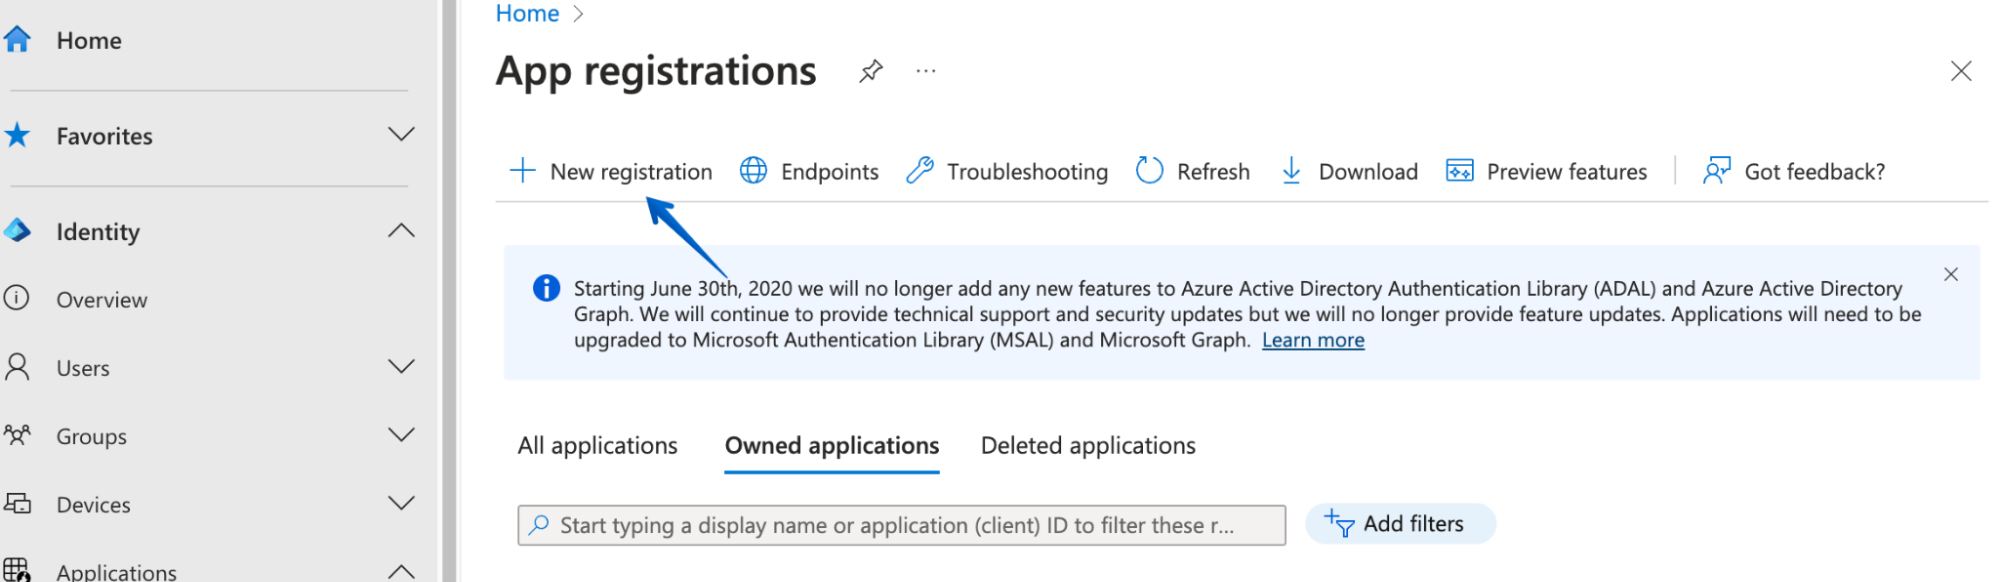This screenshot has width=1999, height=582.
Task: Open Endpoints via the globe icon
Action: point(753,171)
